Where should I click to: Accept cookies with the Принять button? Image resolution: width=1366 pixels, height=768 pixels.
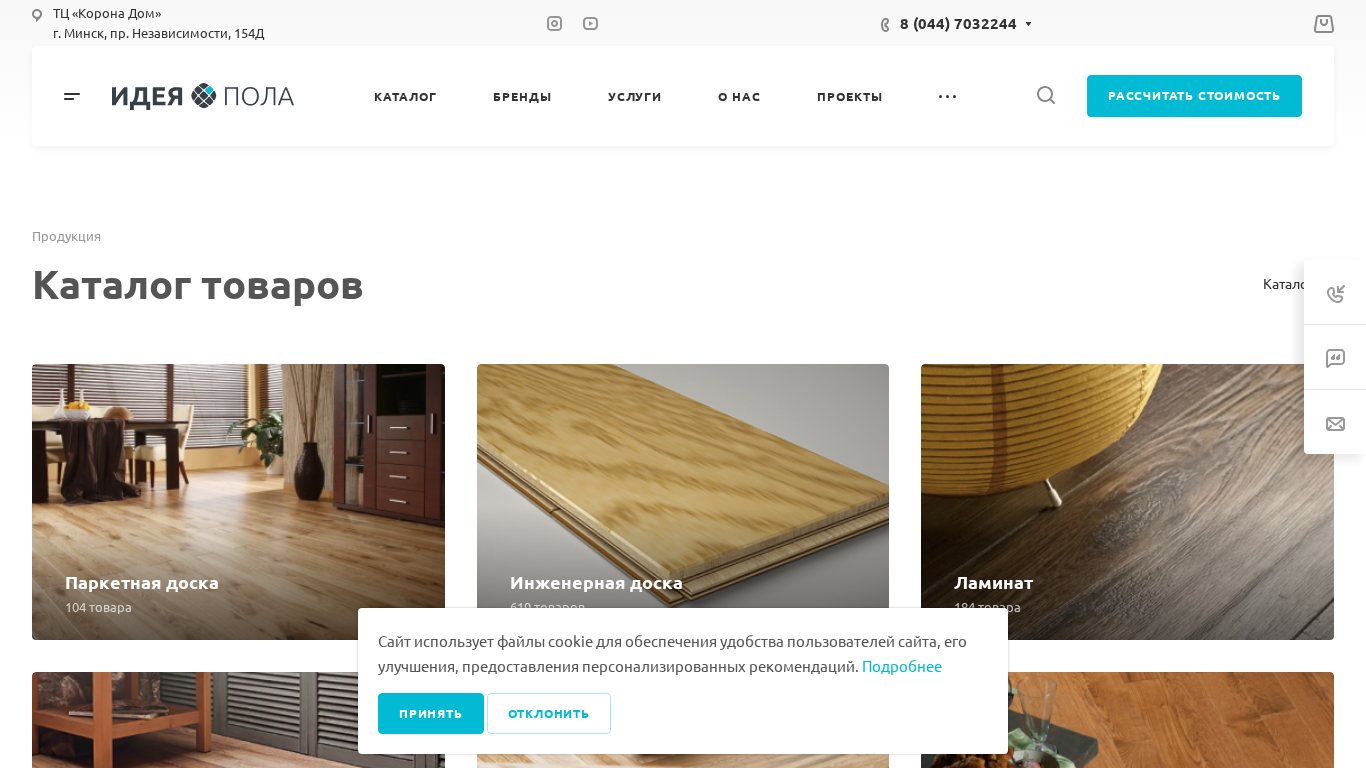(431, 714)
